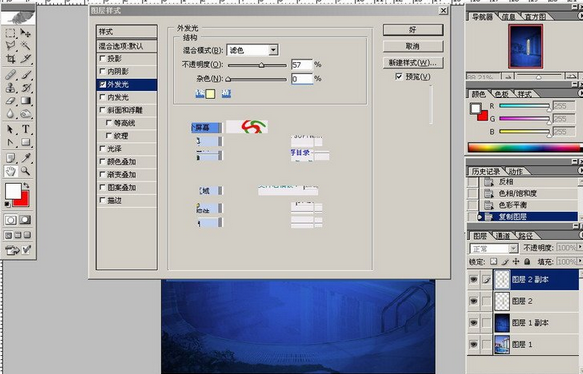Select the Type tool in toolbox
This screenshot has width=583, height=374.
[x=25, y=129]
